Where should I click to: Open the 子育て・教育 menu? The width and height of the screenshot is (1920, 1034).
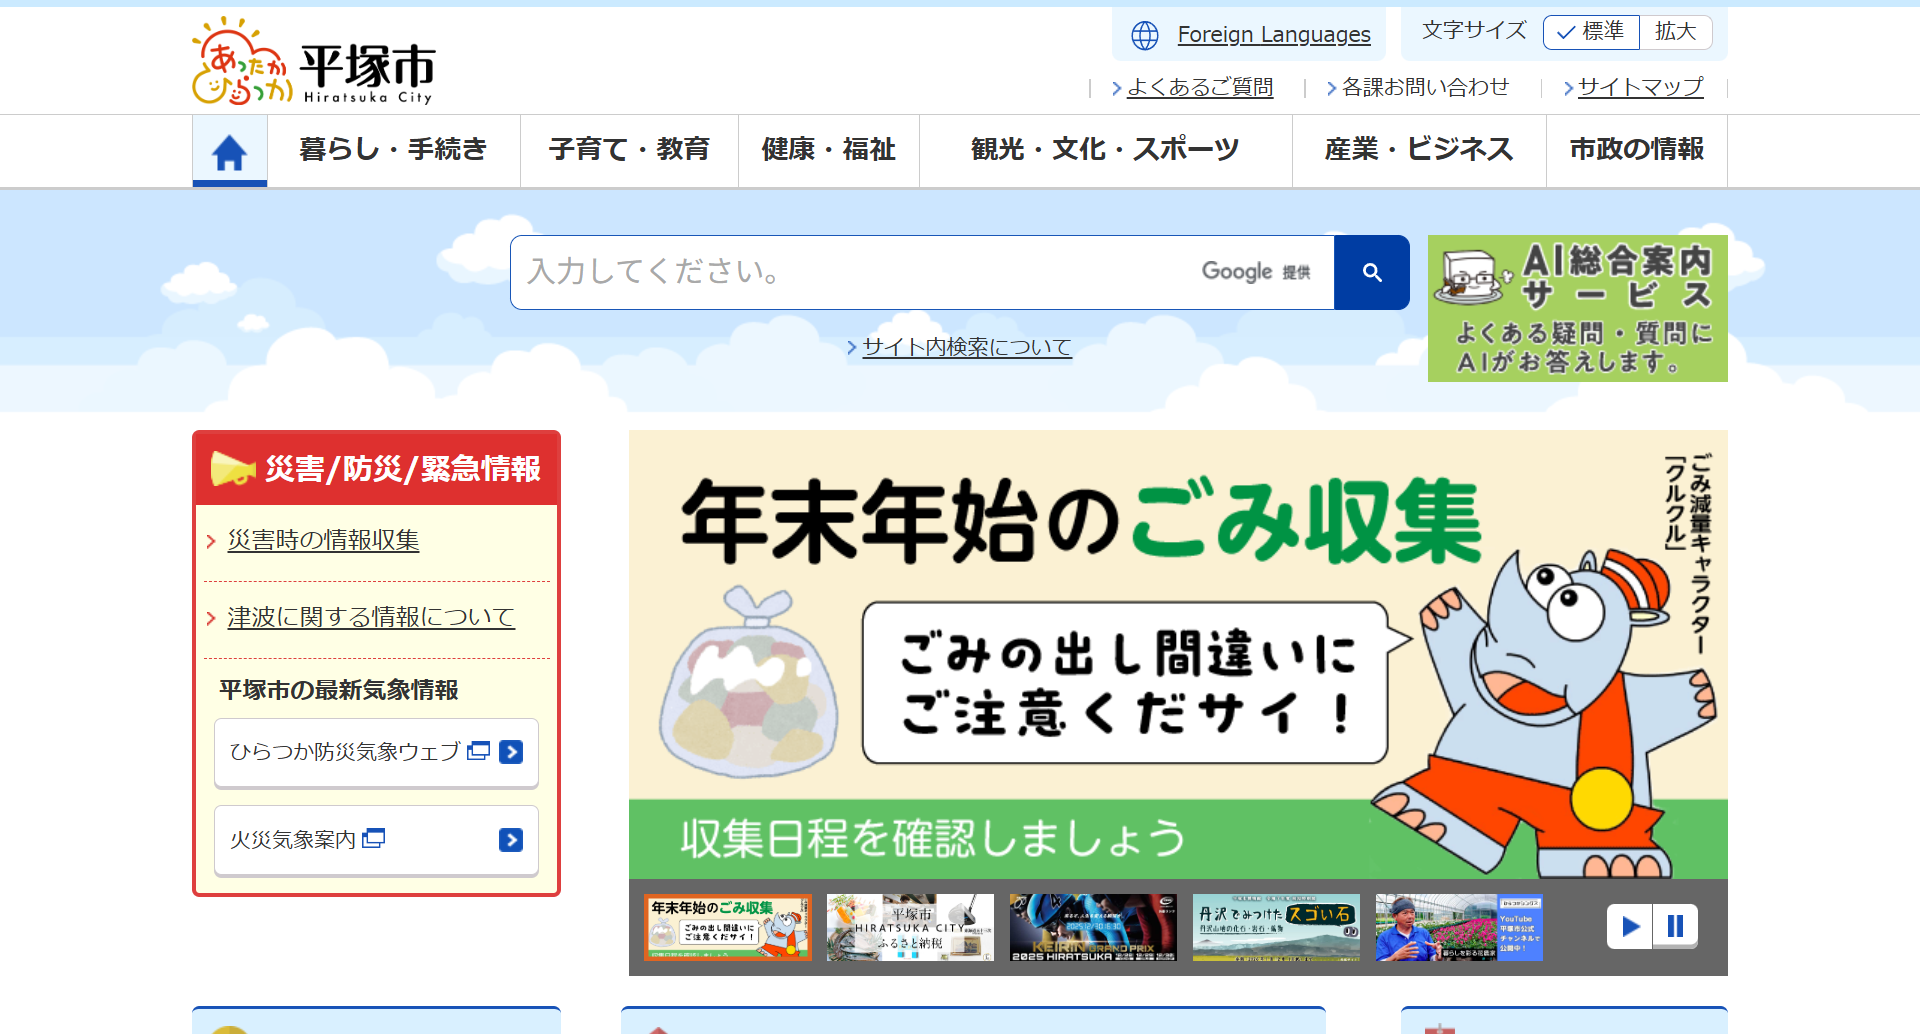(x=629, y=150)
